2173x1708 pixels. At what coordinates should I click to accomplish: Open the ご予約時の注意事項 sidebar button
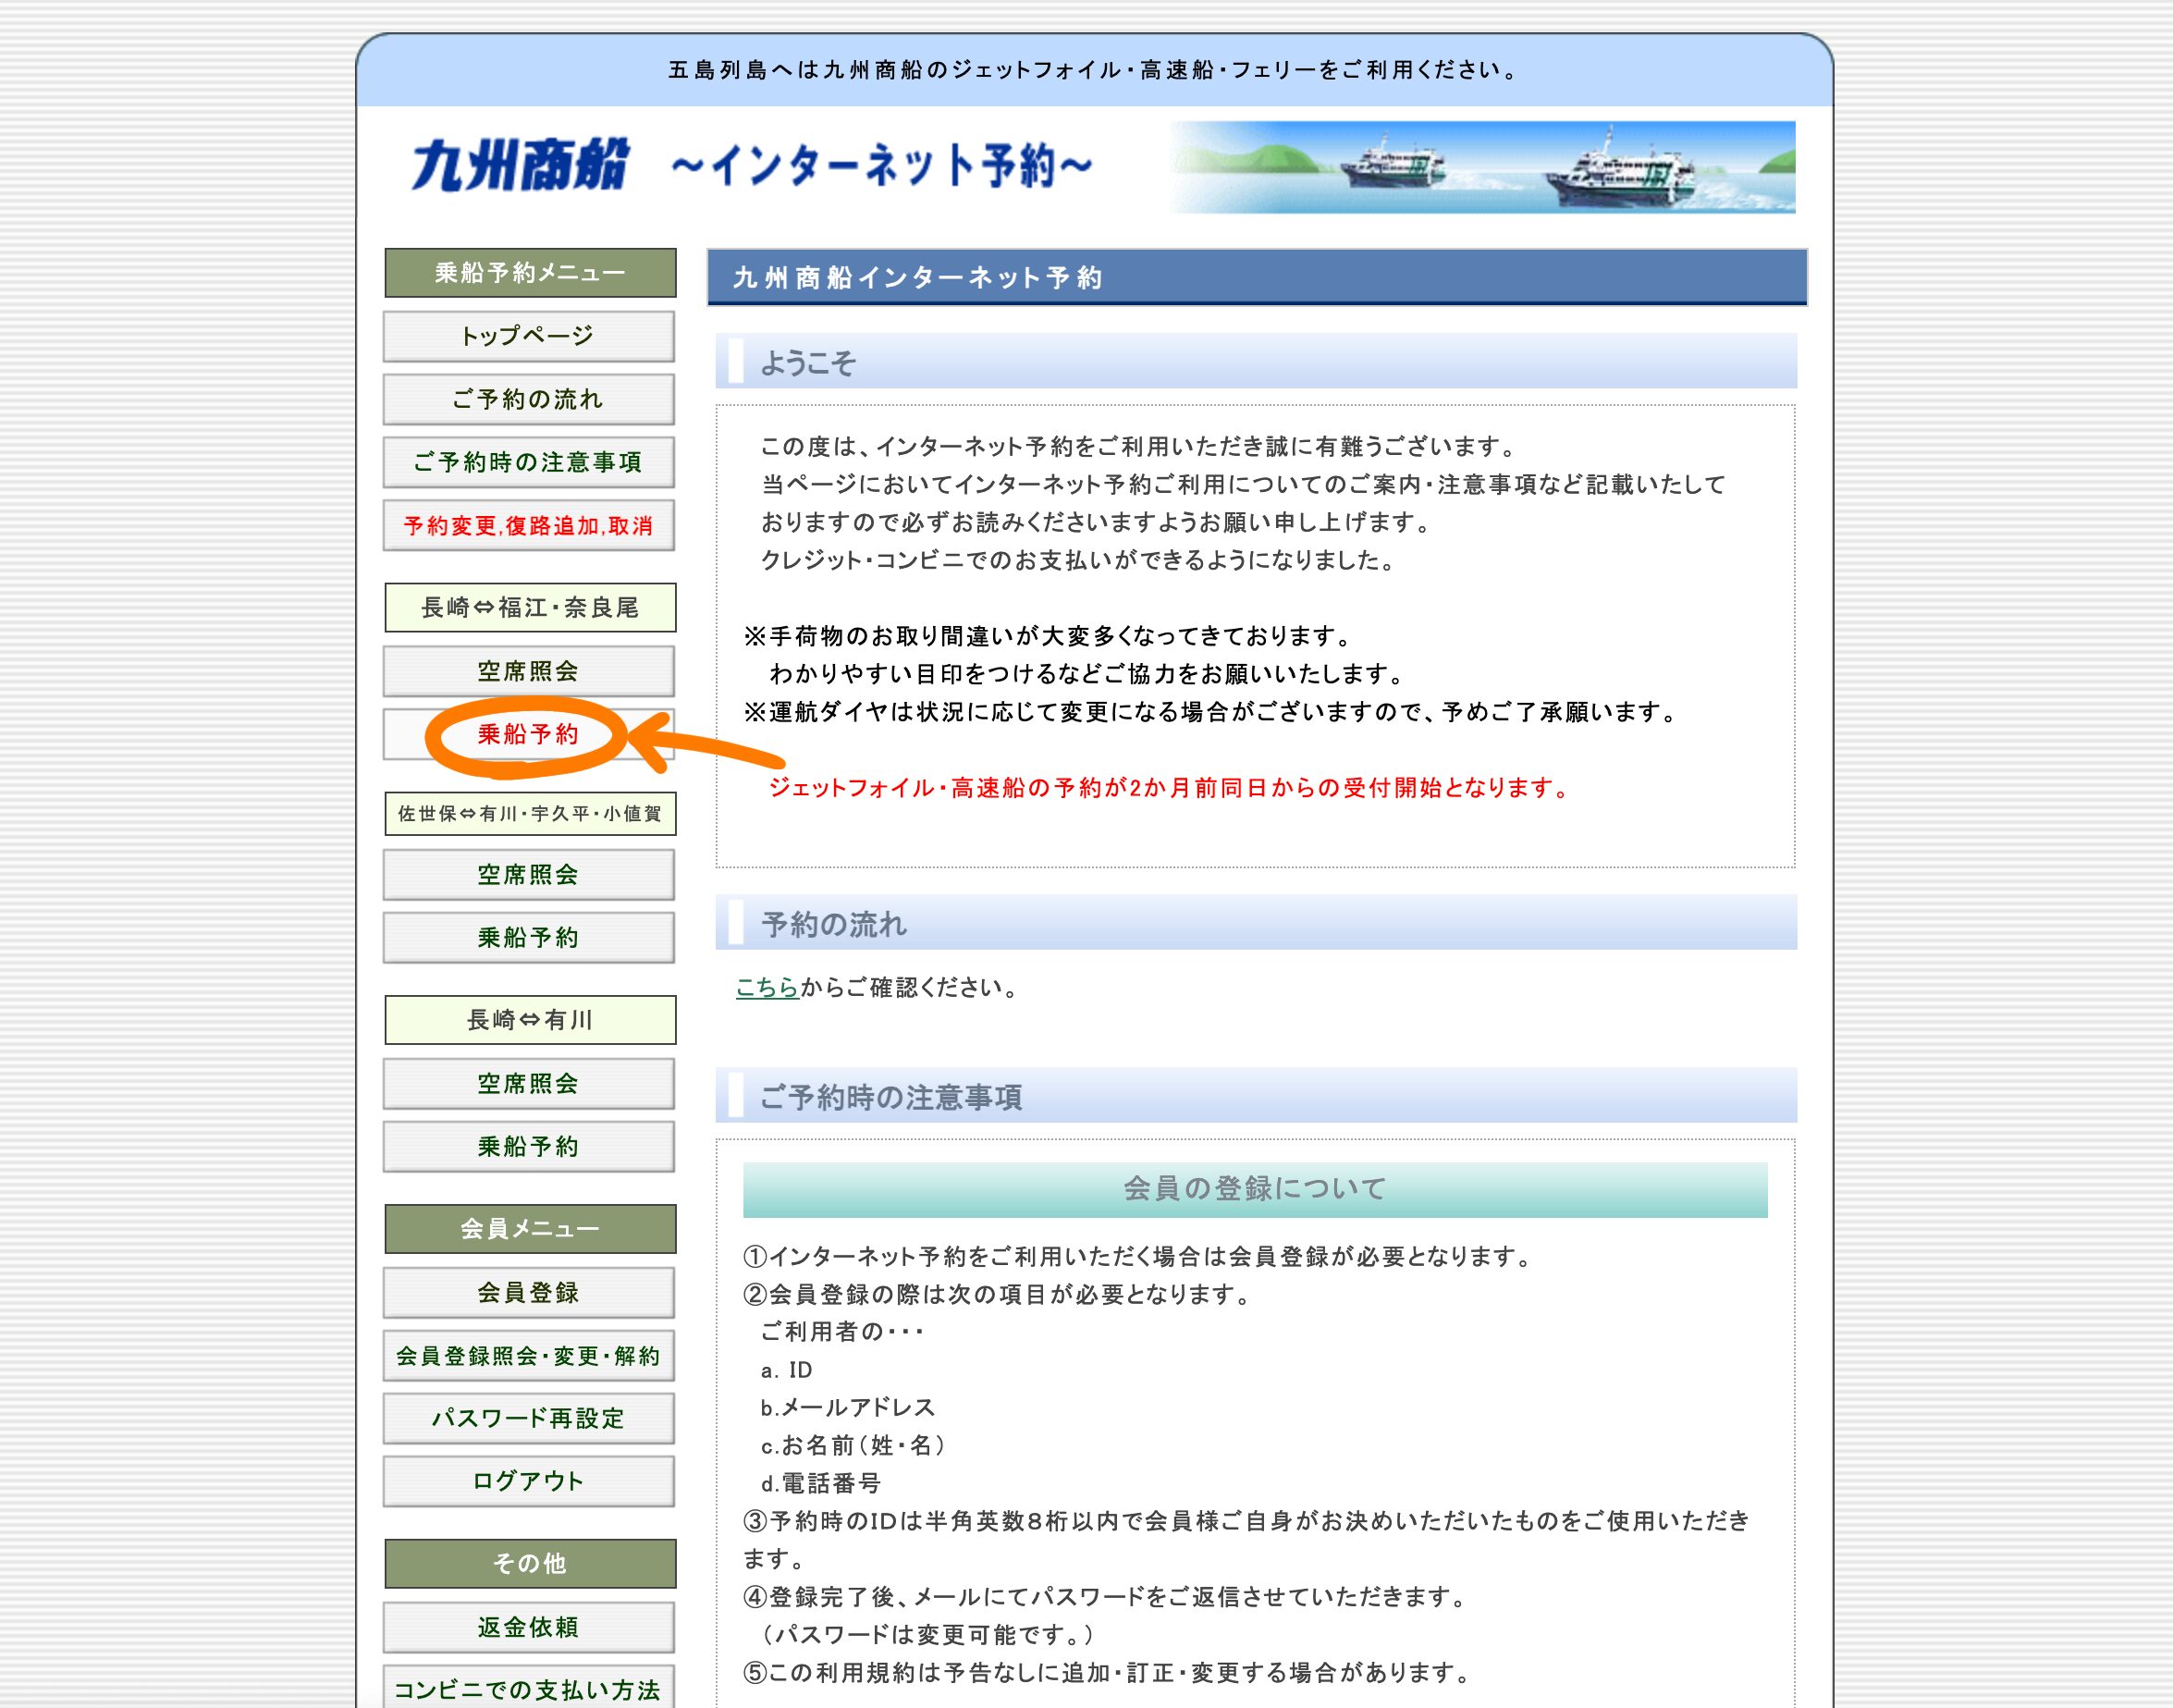coord(529,462)
